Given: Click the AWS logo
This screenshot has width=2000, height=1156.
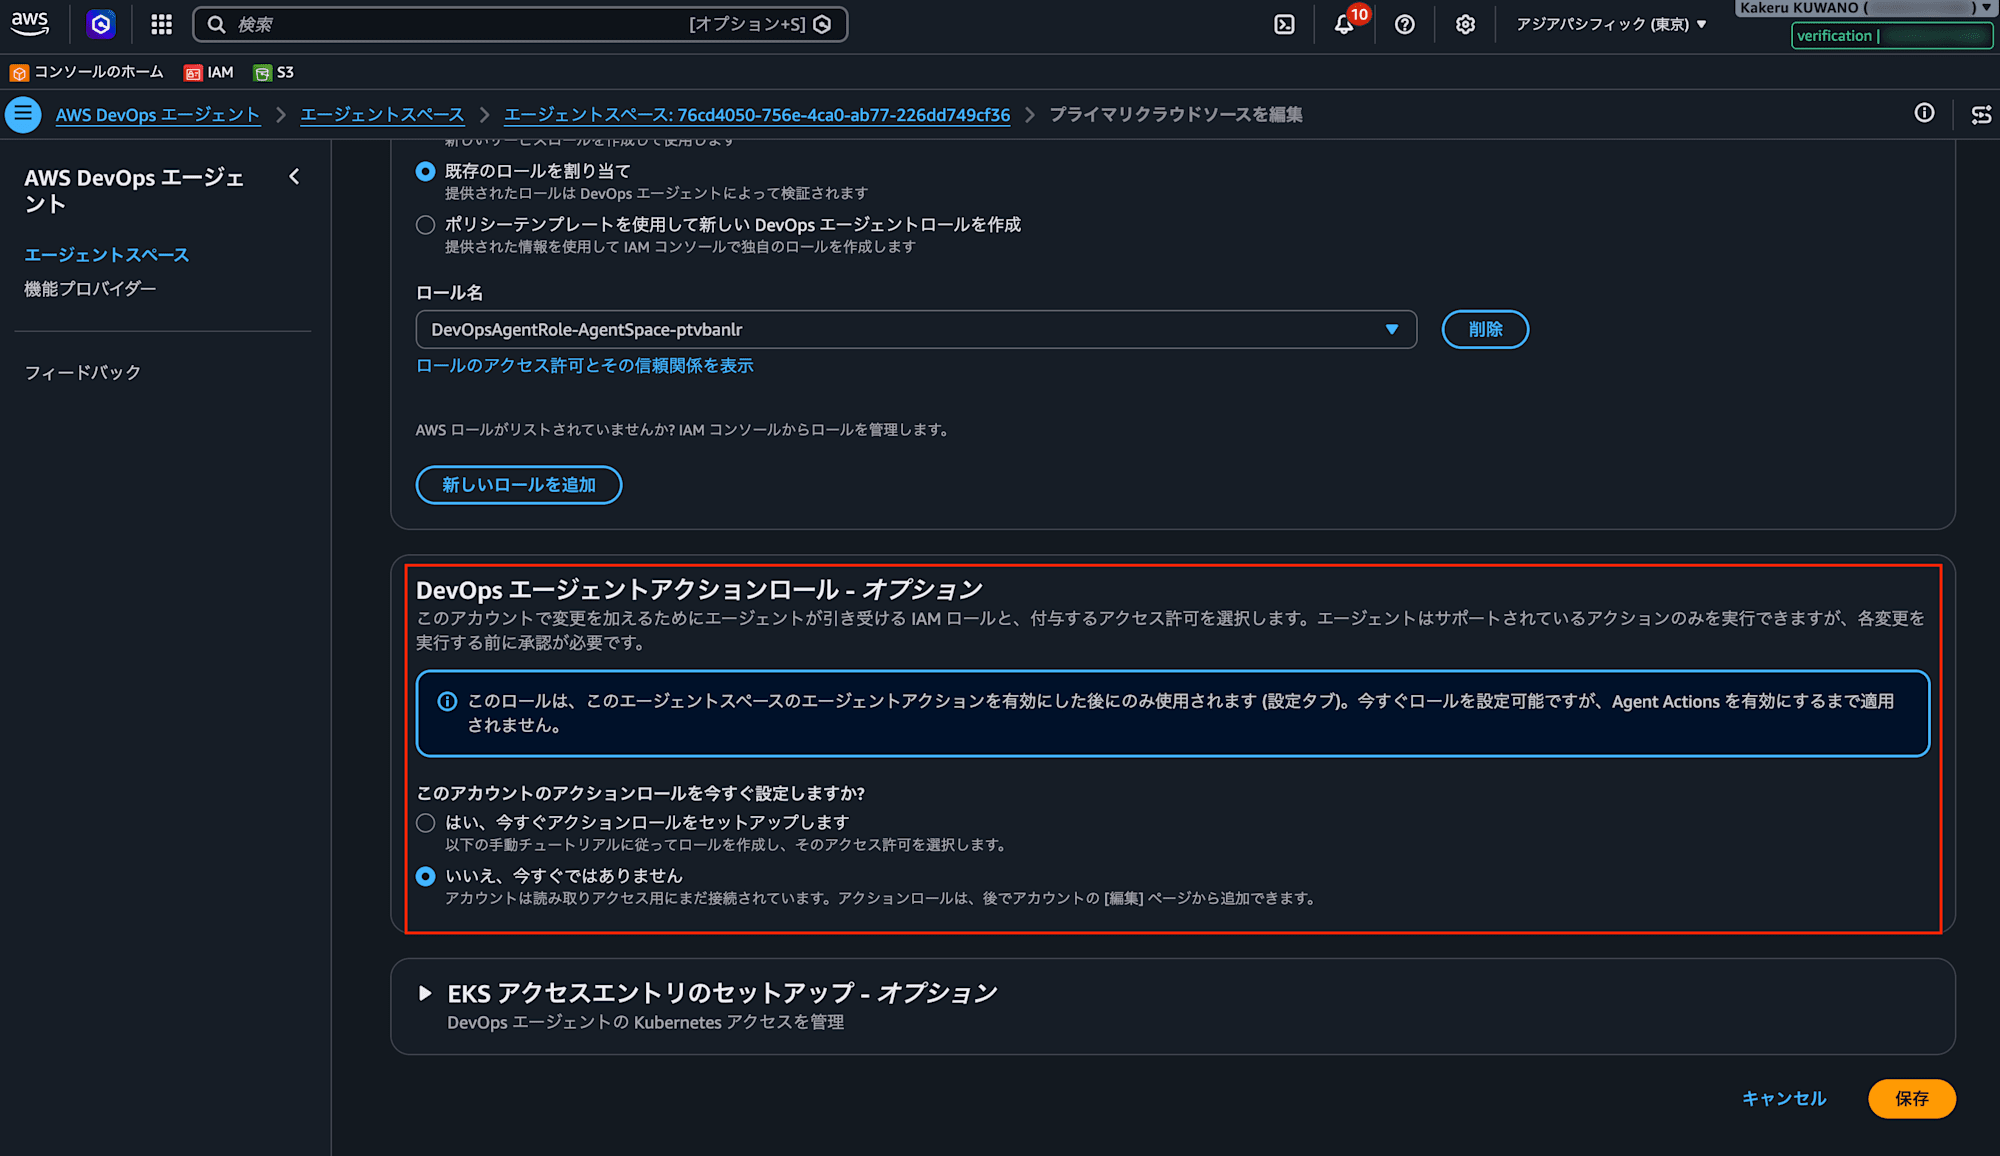Looking at the screenshot, I should click(30, 24).
